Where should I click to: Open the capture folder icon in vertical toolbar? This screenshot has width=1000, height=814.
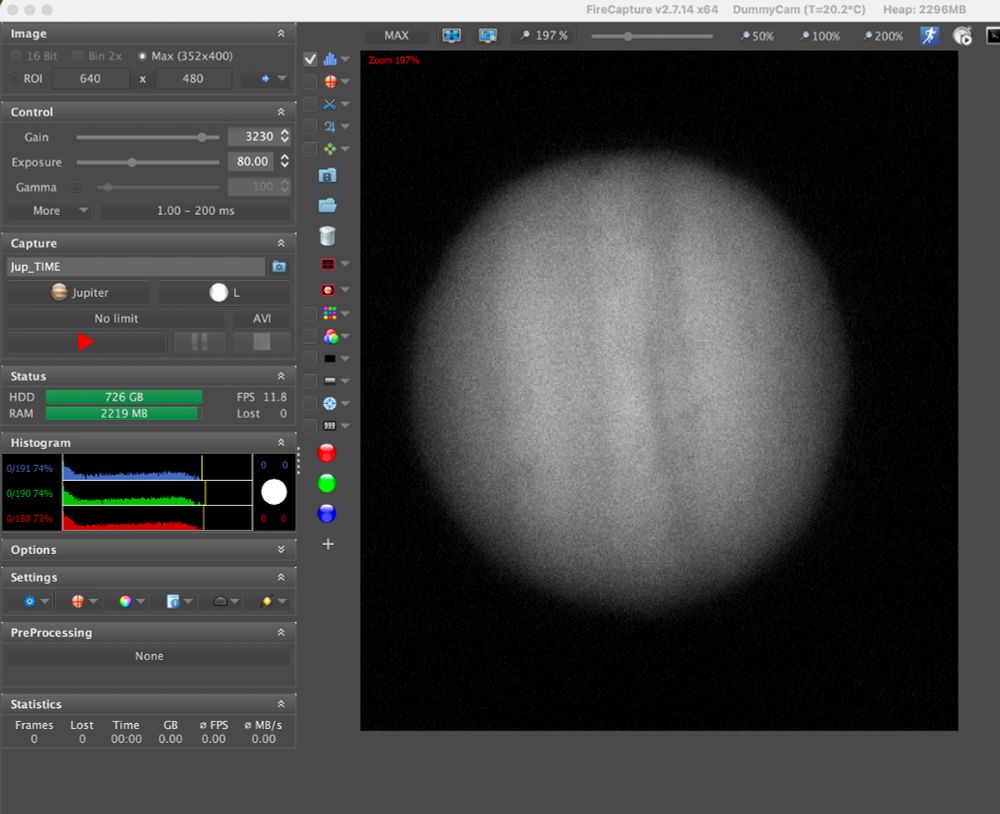click(x=329, y=204)
